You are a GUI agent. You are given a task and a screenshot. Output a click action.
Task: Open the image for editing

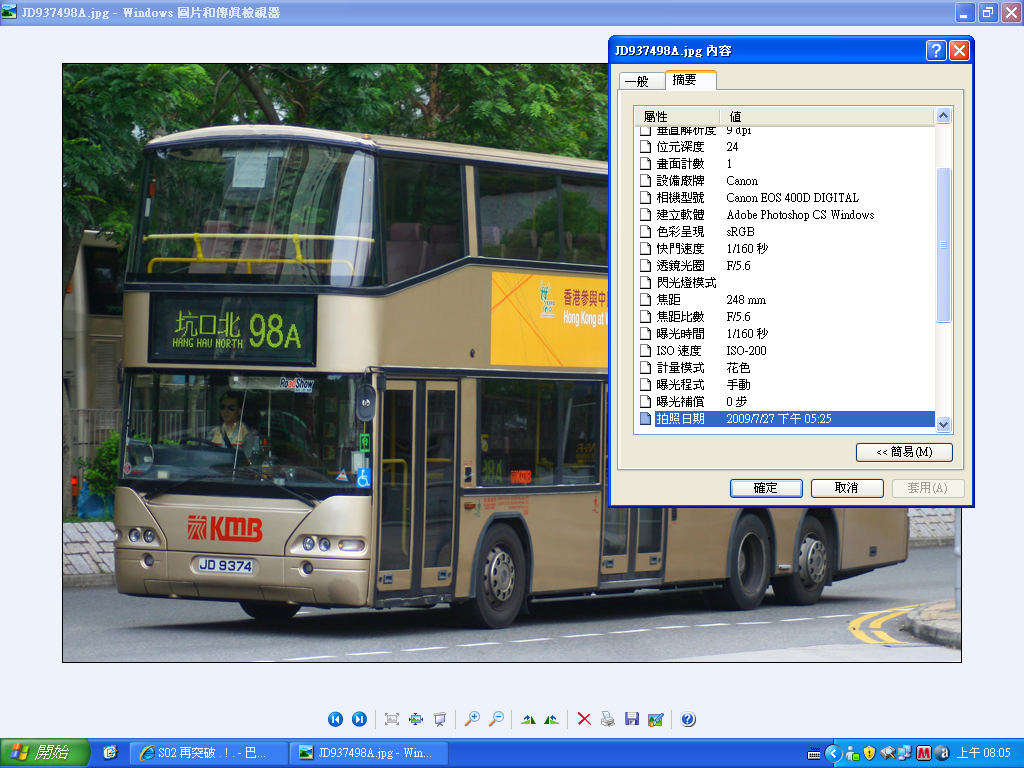(x=656, y=719)
